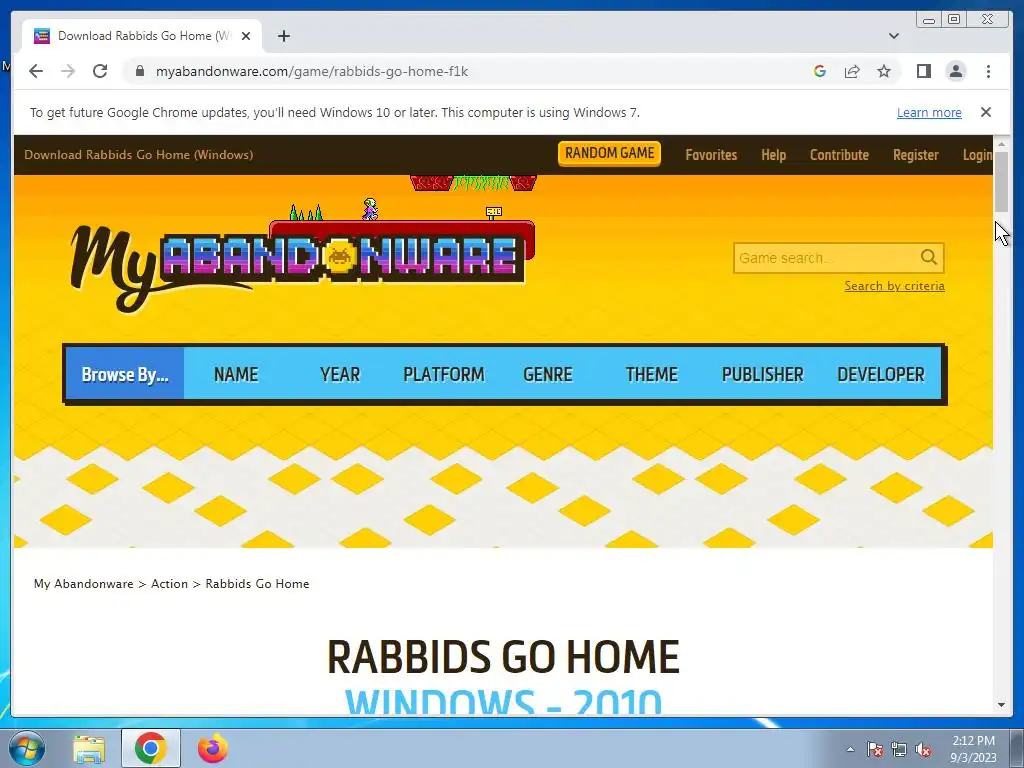The width and height of the screenshot is (1024, 768).
Task: Select the Download Rabbids Go Home tab
Action: (142, 36)
